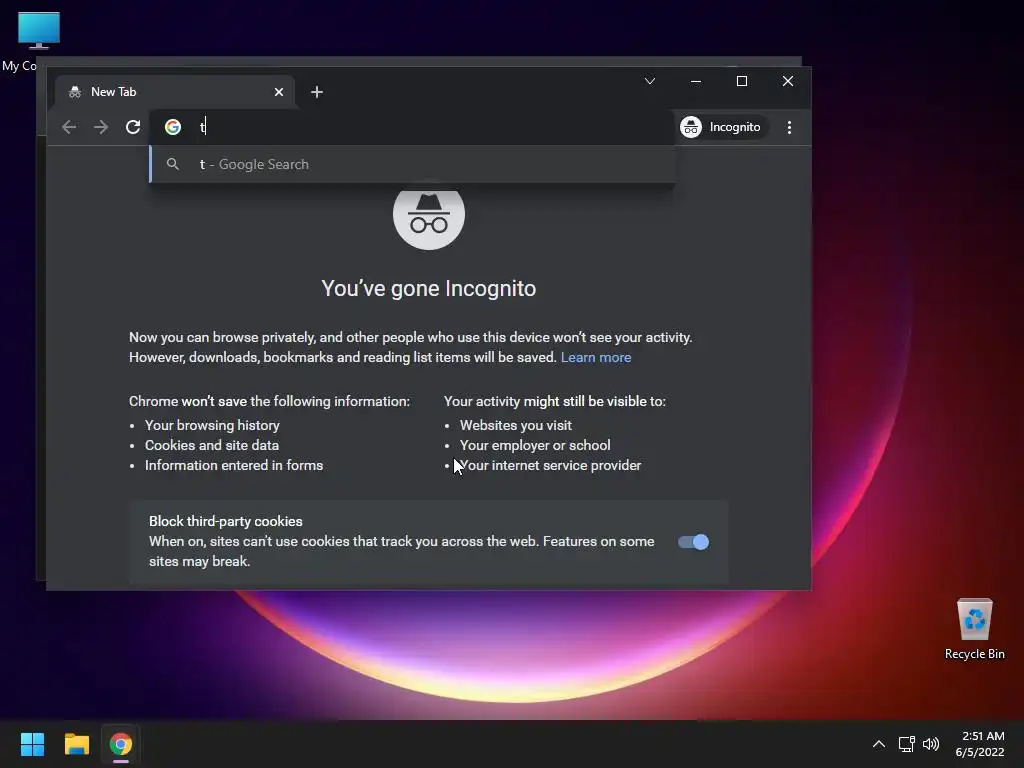Toggle Block third-party cookies switch

point(693,542)
